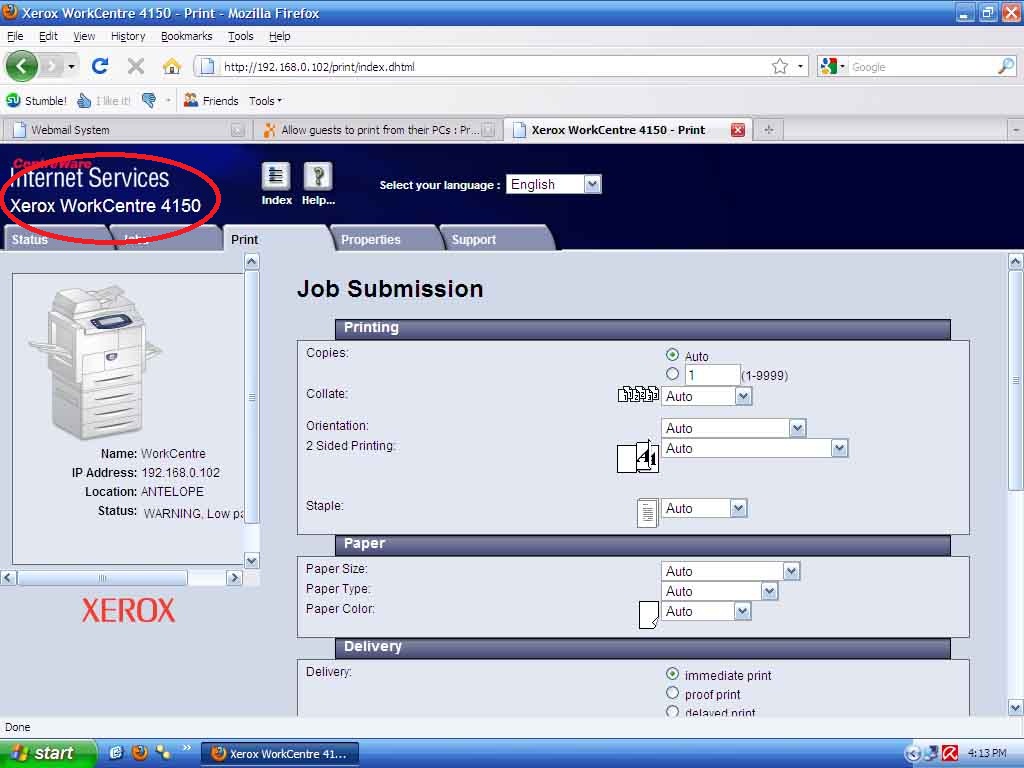Viewport: 1024px width, 768px height.
Task: Go to home page icon
Action: 172,66
